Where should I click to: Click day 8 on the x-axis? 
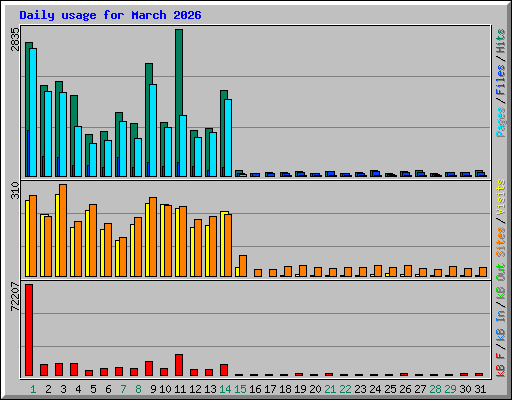[138, 389]
